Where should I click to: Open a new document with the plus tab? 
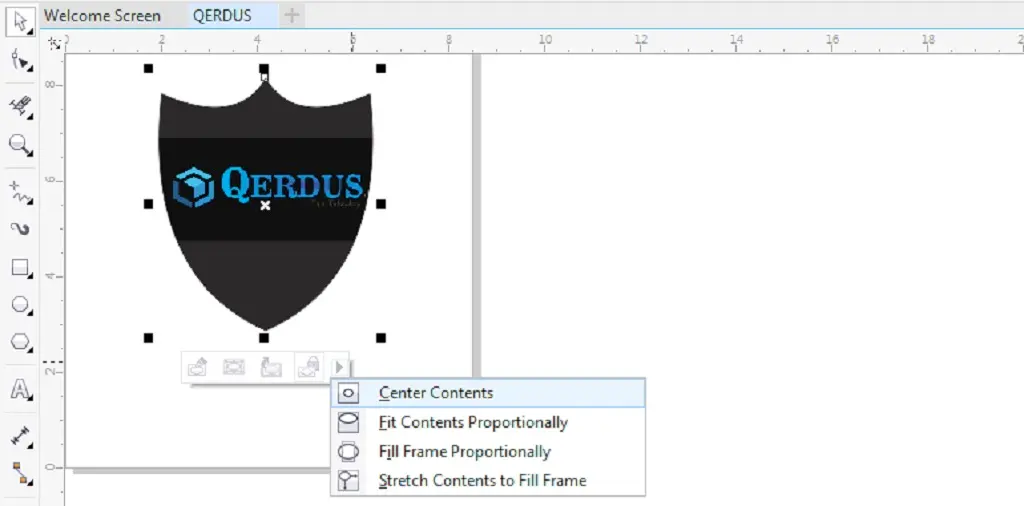[x=292, y=16]
